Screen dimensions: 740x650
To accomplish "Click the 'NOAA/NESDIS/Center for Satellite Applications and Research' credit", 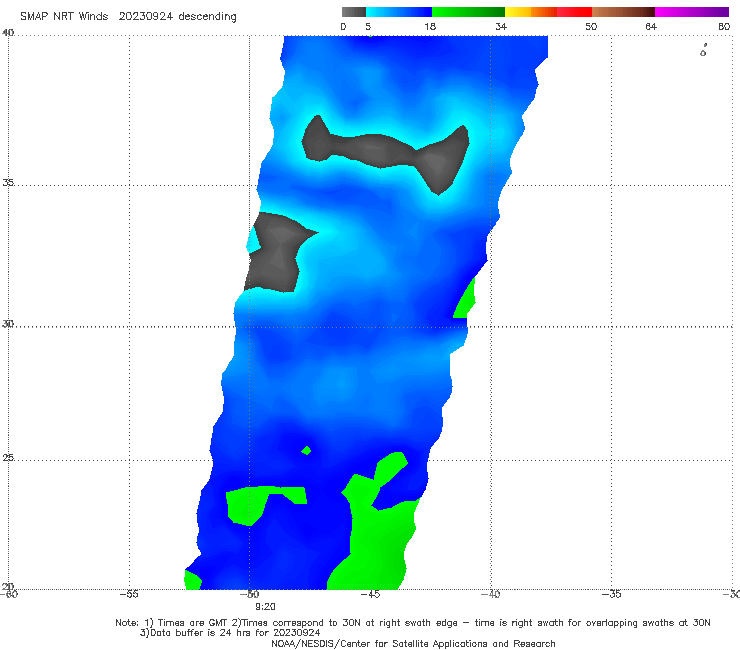I will click(x=413, y=644).
